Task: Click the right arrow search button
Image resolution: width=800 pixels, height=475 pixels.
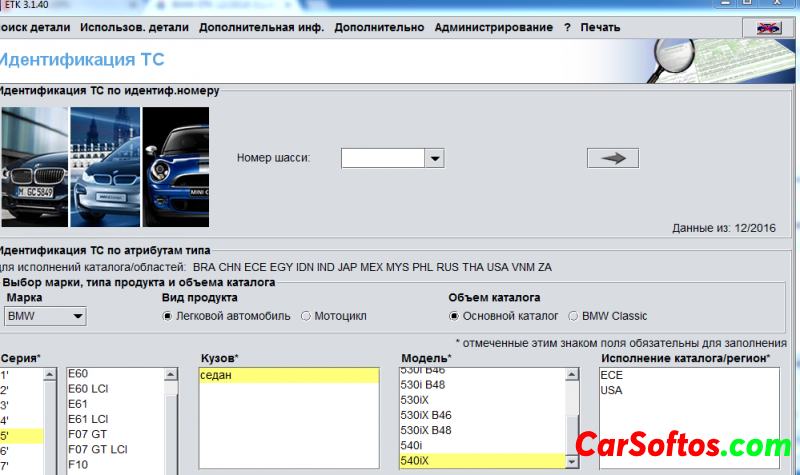Action: tap(612, 158)
